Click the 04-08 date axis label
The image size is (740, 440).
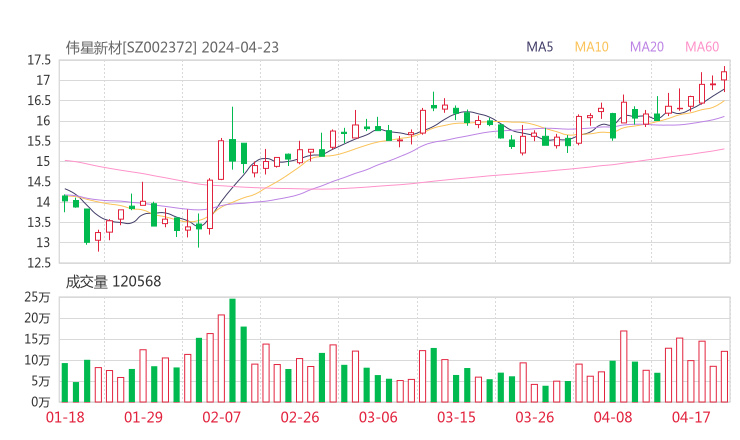(613, 417)
